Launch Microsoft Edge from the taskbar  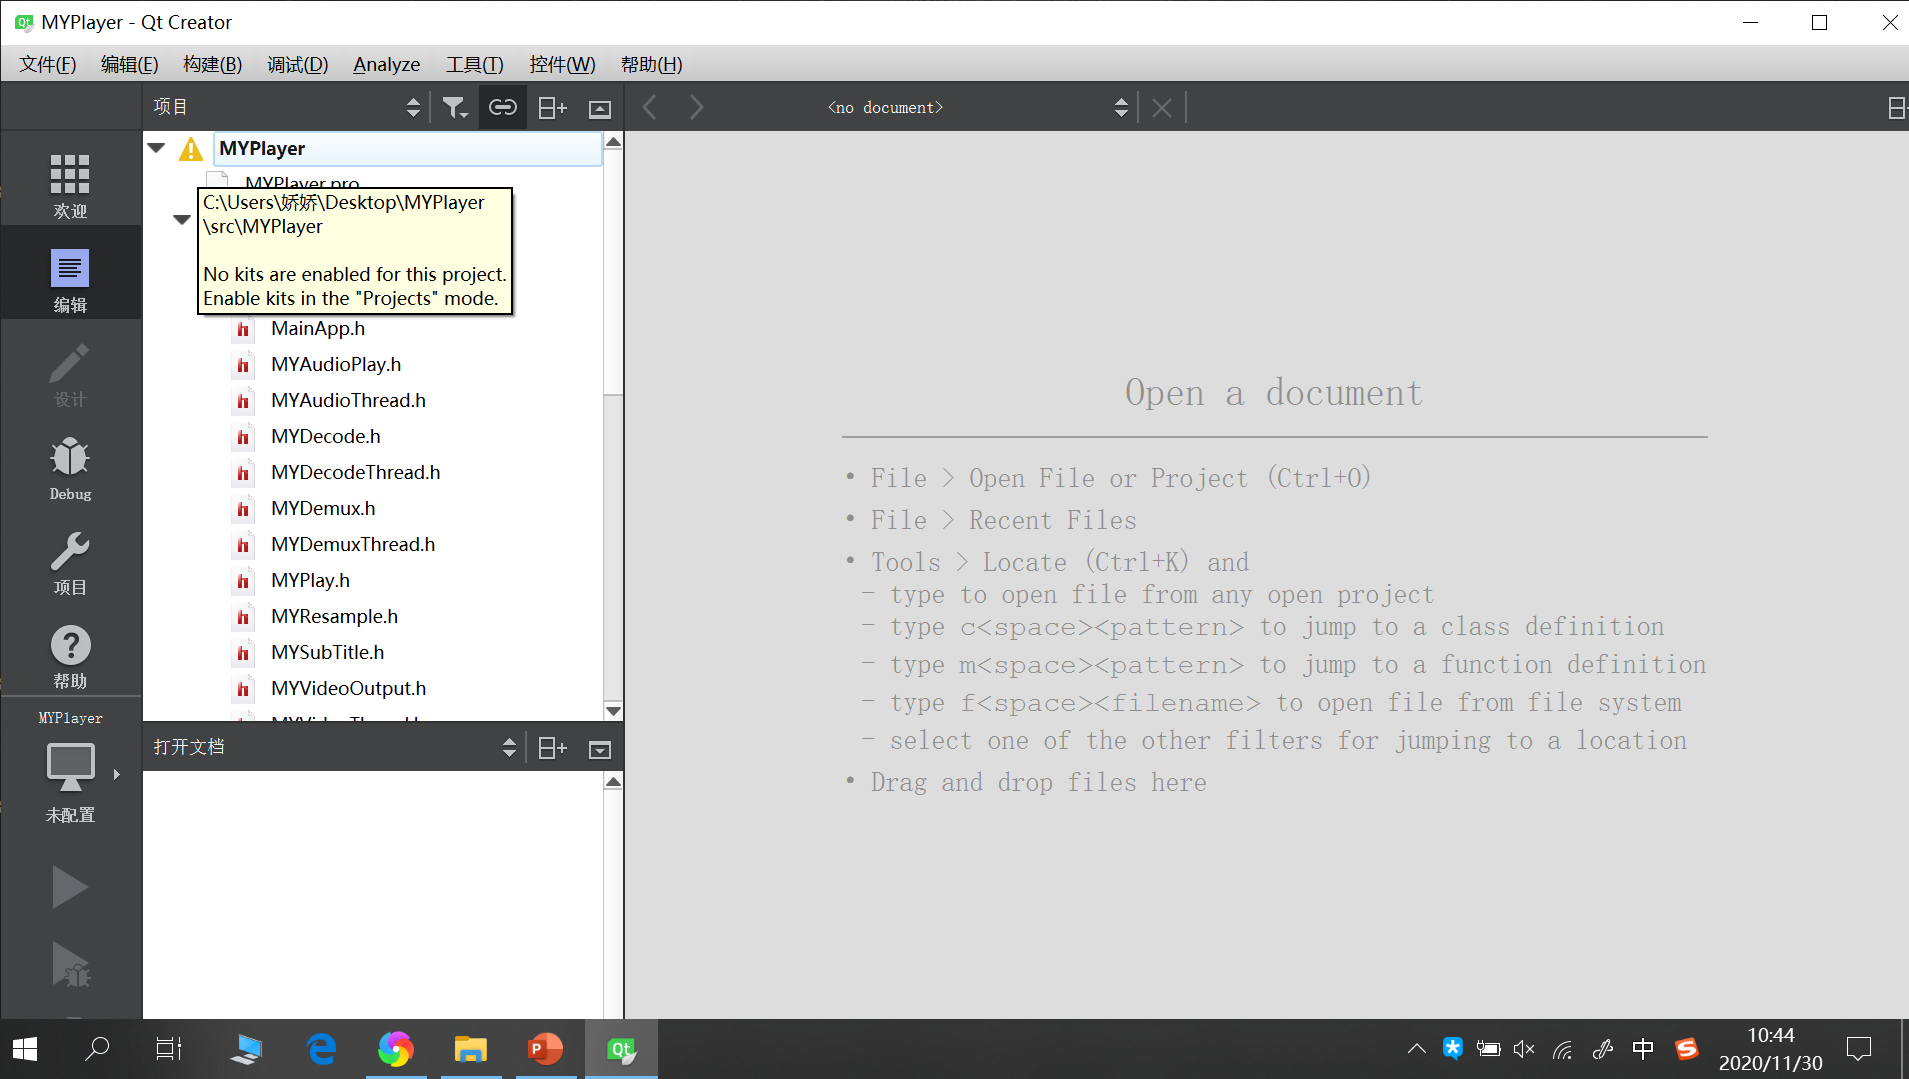tap(321, 1049)
